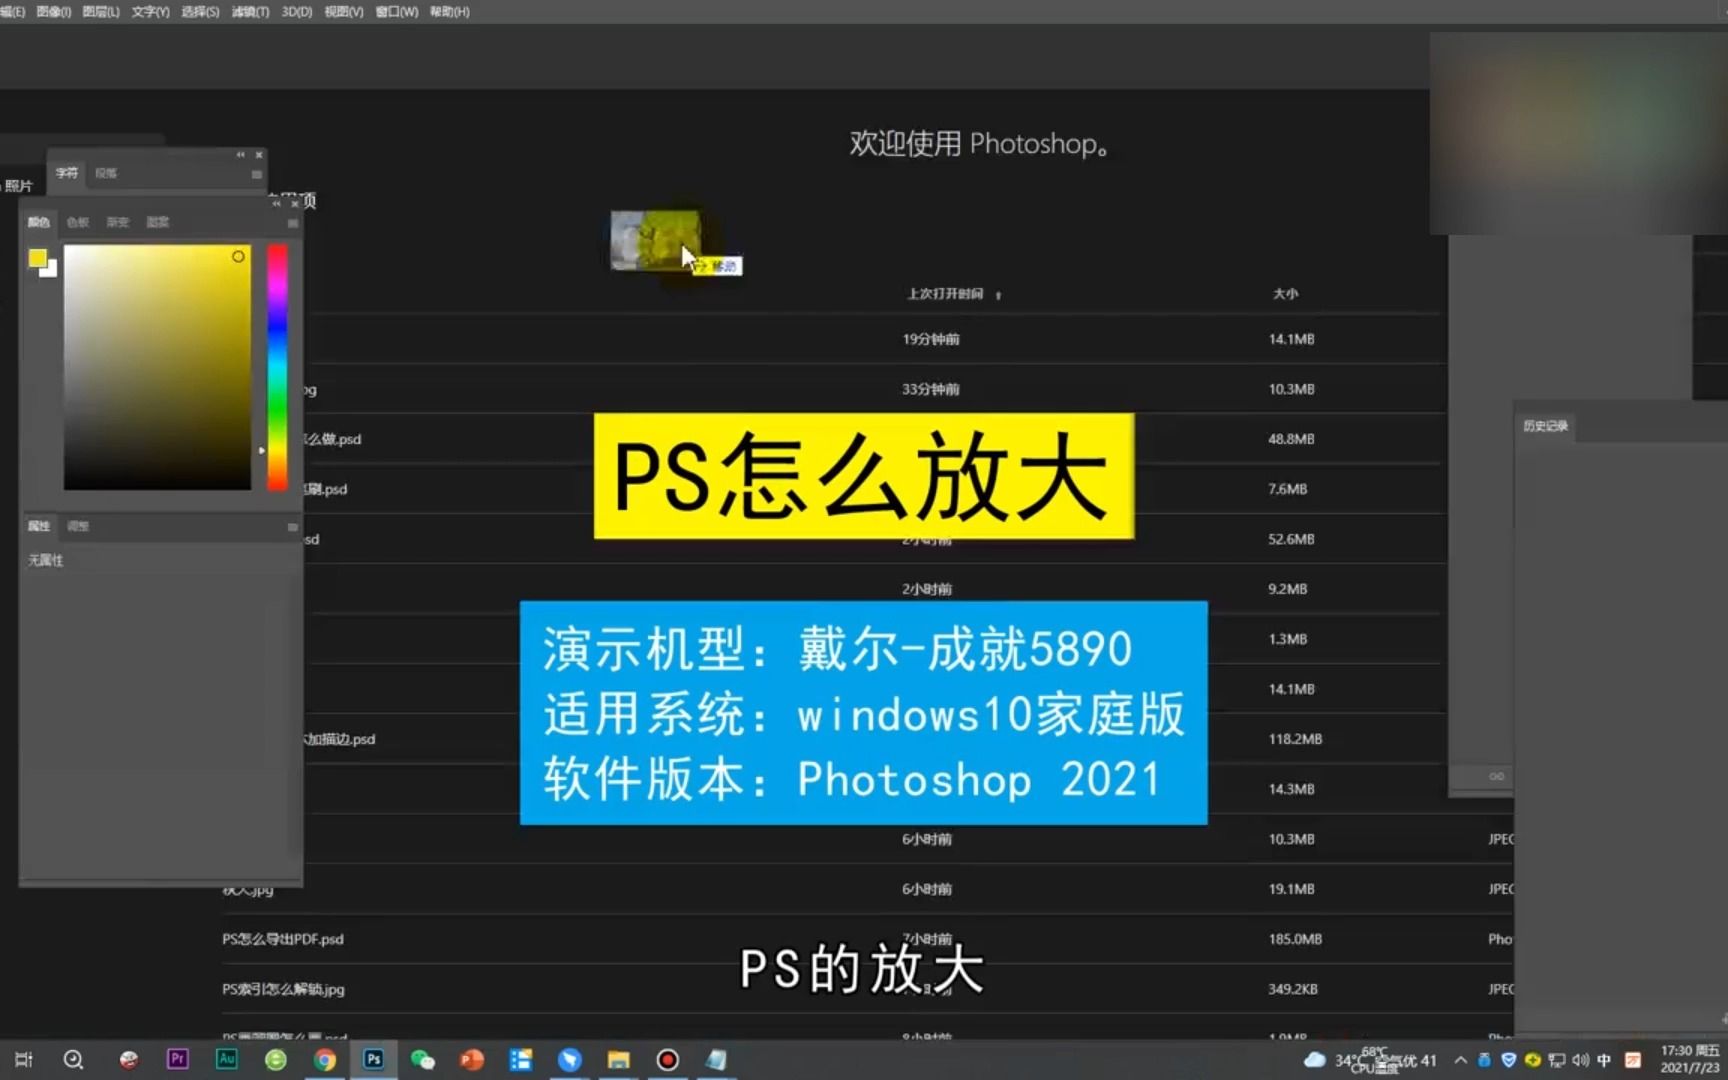Open the weather cloud widget in the taskbar

coord(1315,1060)
